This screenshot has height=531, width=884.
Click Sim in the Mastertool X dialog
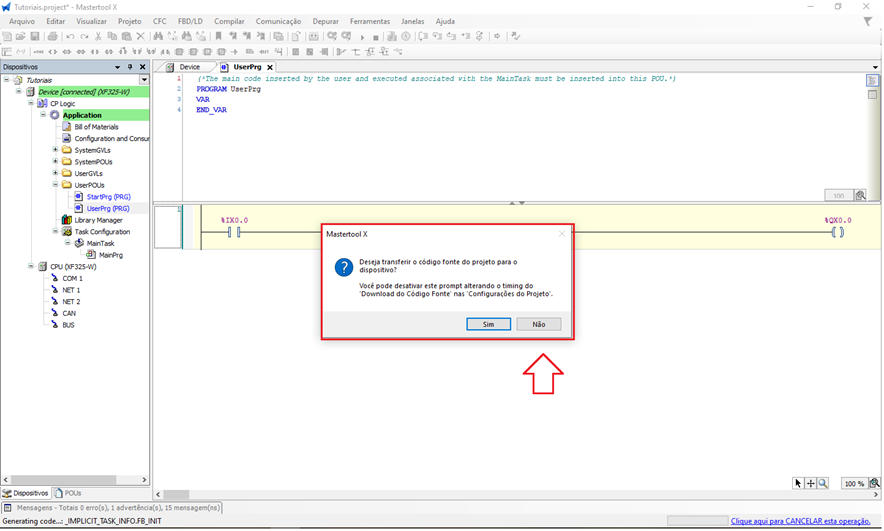click(x=488, y=324)
